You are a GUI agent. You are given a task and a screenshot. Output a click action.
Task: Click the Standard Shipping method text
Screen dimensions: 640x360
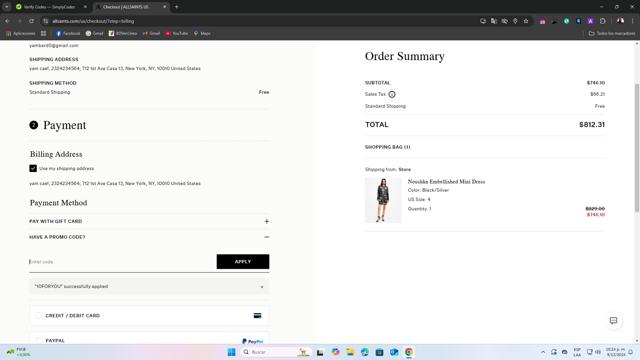pyautogui.click(x=49, y=92)
